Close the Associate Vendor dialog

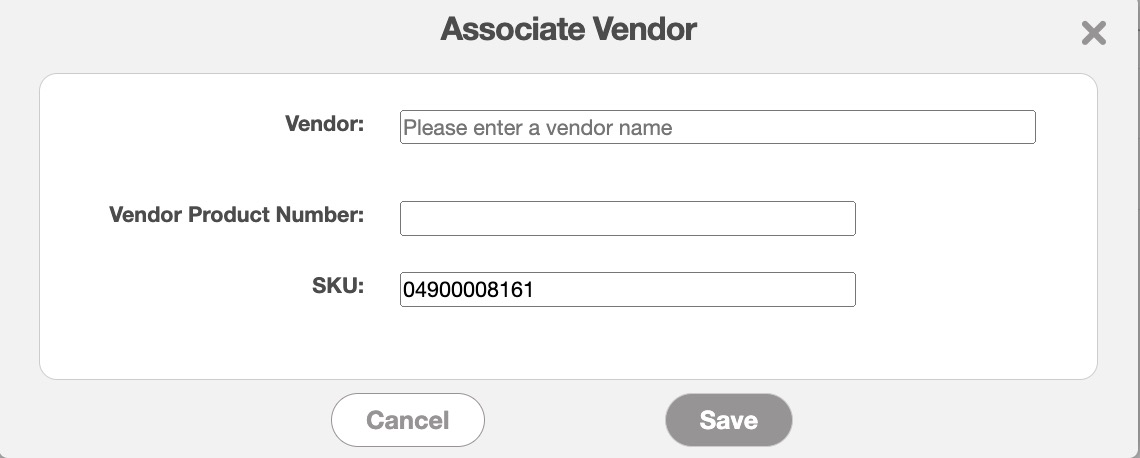coord(1093,34)
